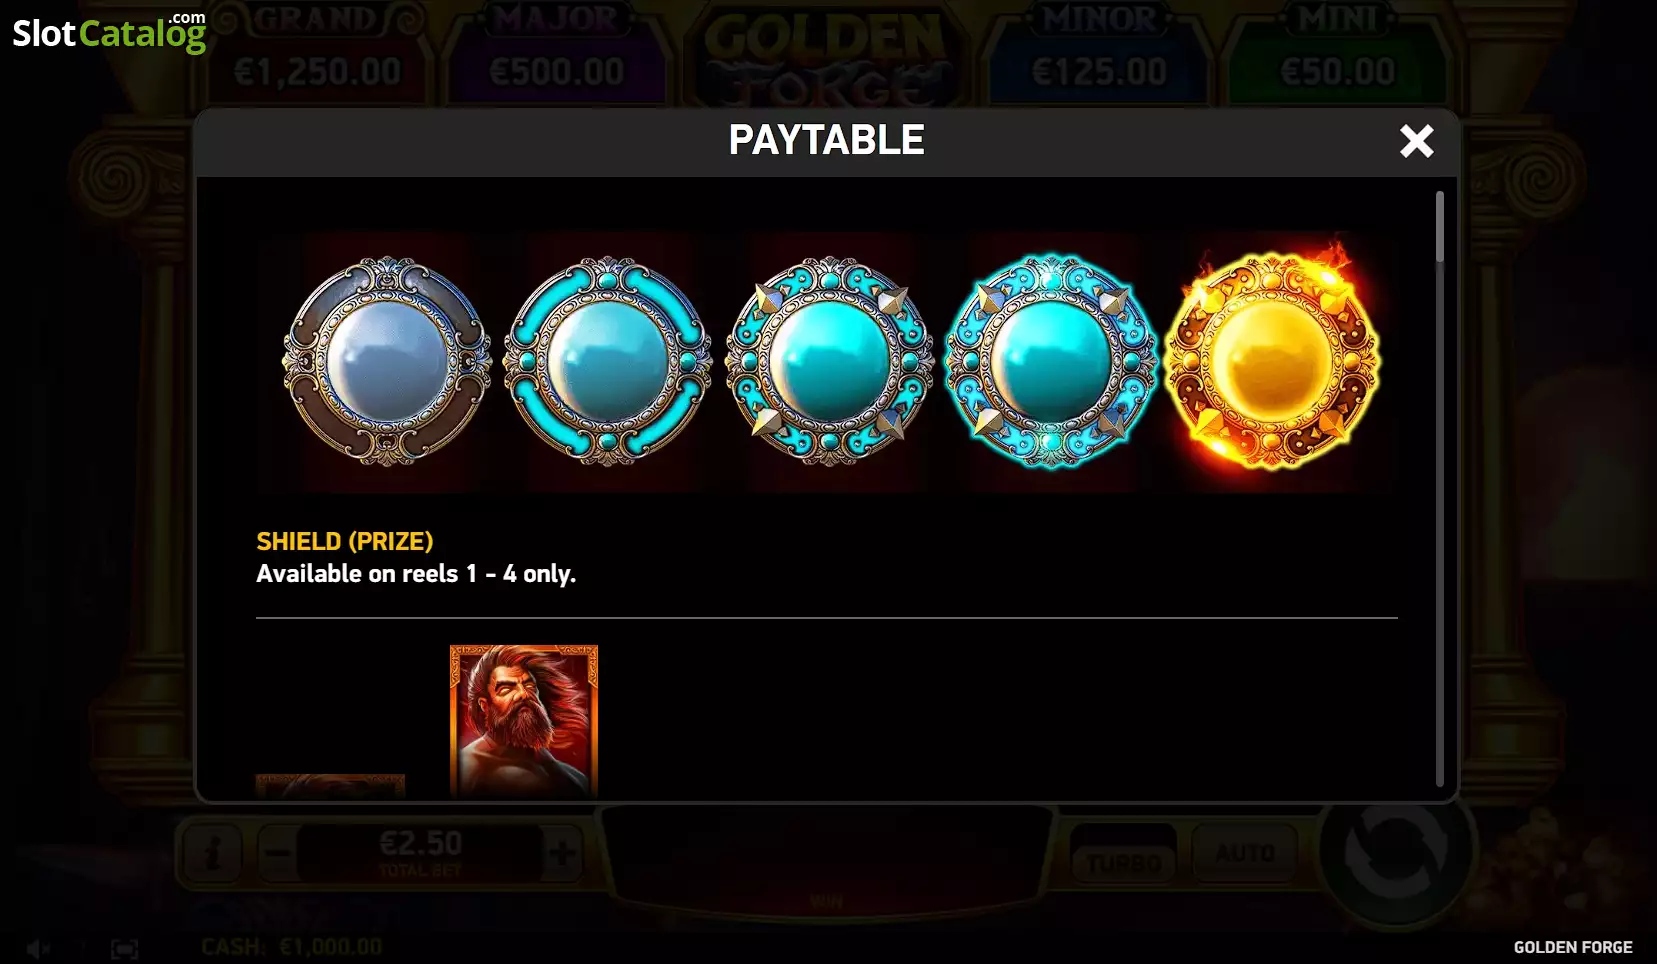Click the Grand jackpot €1,250.00 display
The image size is (1657, 964).
[317, 55]
